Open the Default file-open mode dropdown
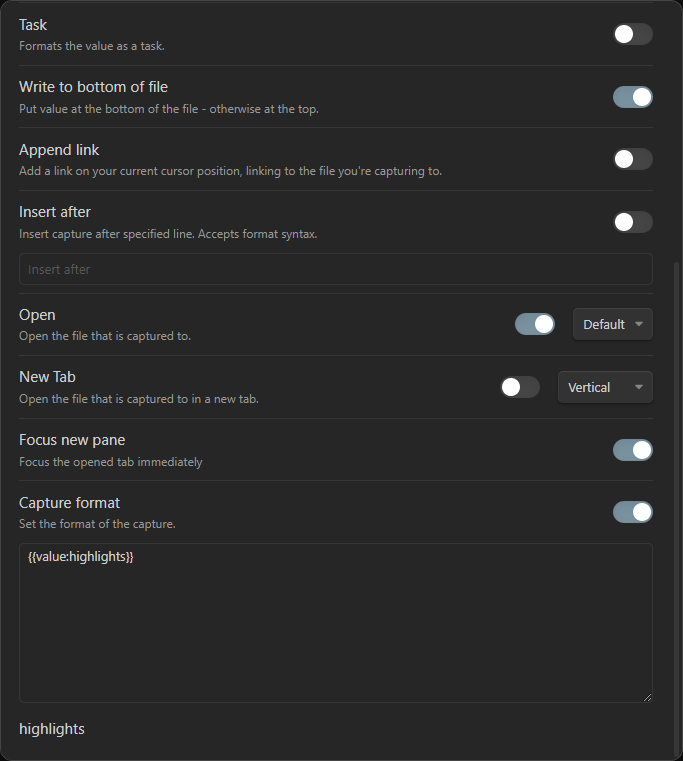Screen dimensions: 683x761 pos(613,324)
